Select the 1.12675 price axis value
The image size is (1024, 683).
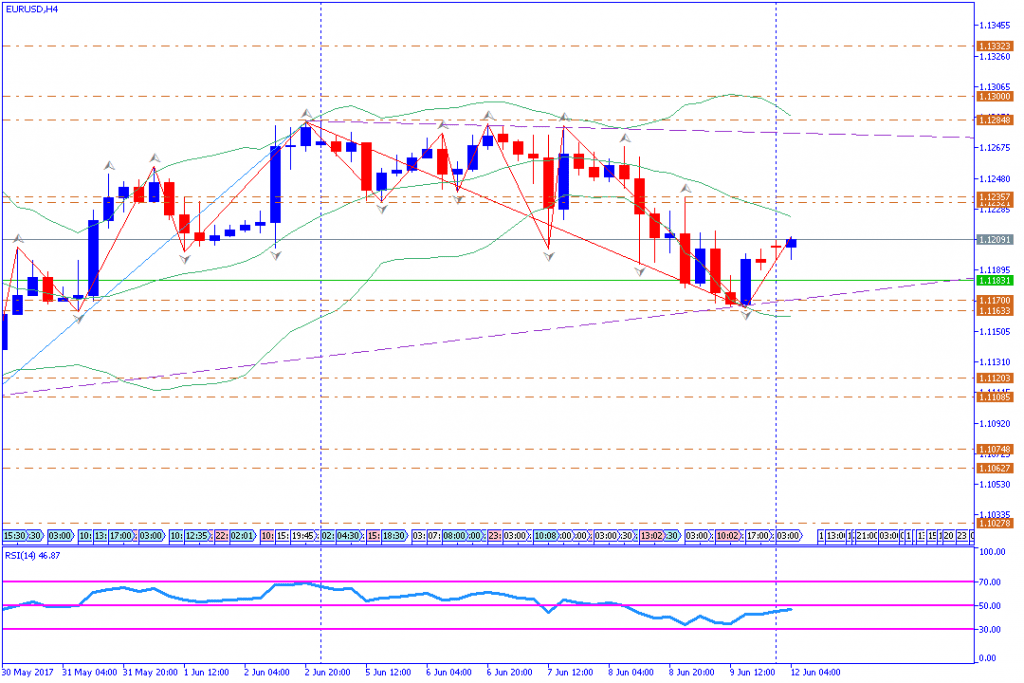[x=995, y=148]
